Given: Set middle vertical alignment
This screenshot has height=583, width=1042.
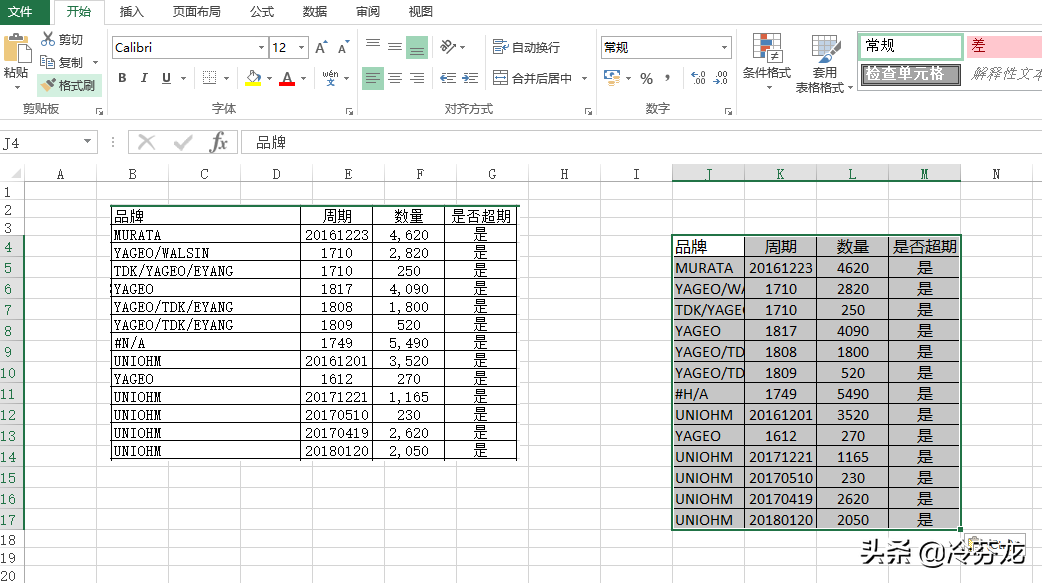Looking at the screenshot, I should tap(395, 47).
